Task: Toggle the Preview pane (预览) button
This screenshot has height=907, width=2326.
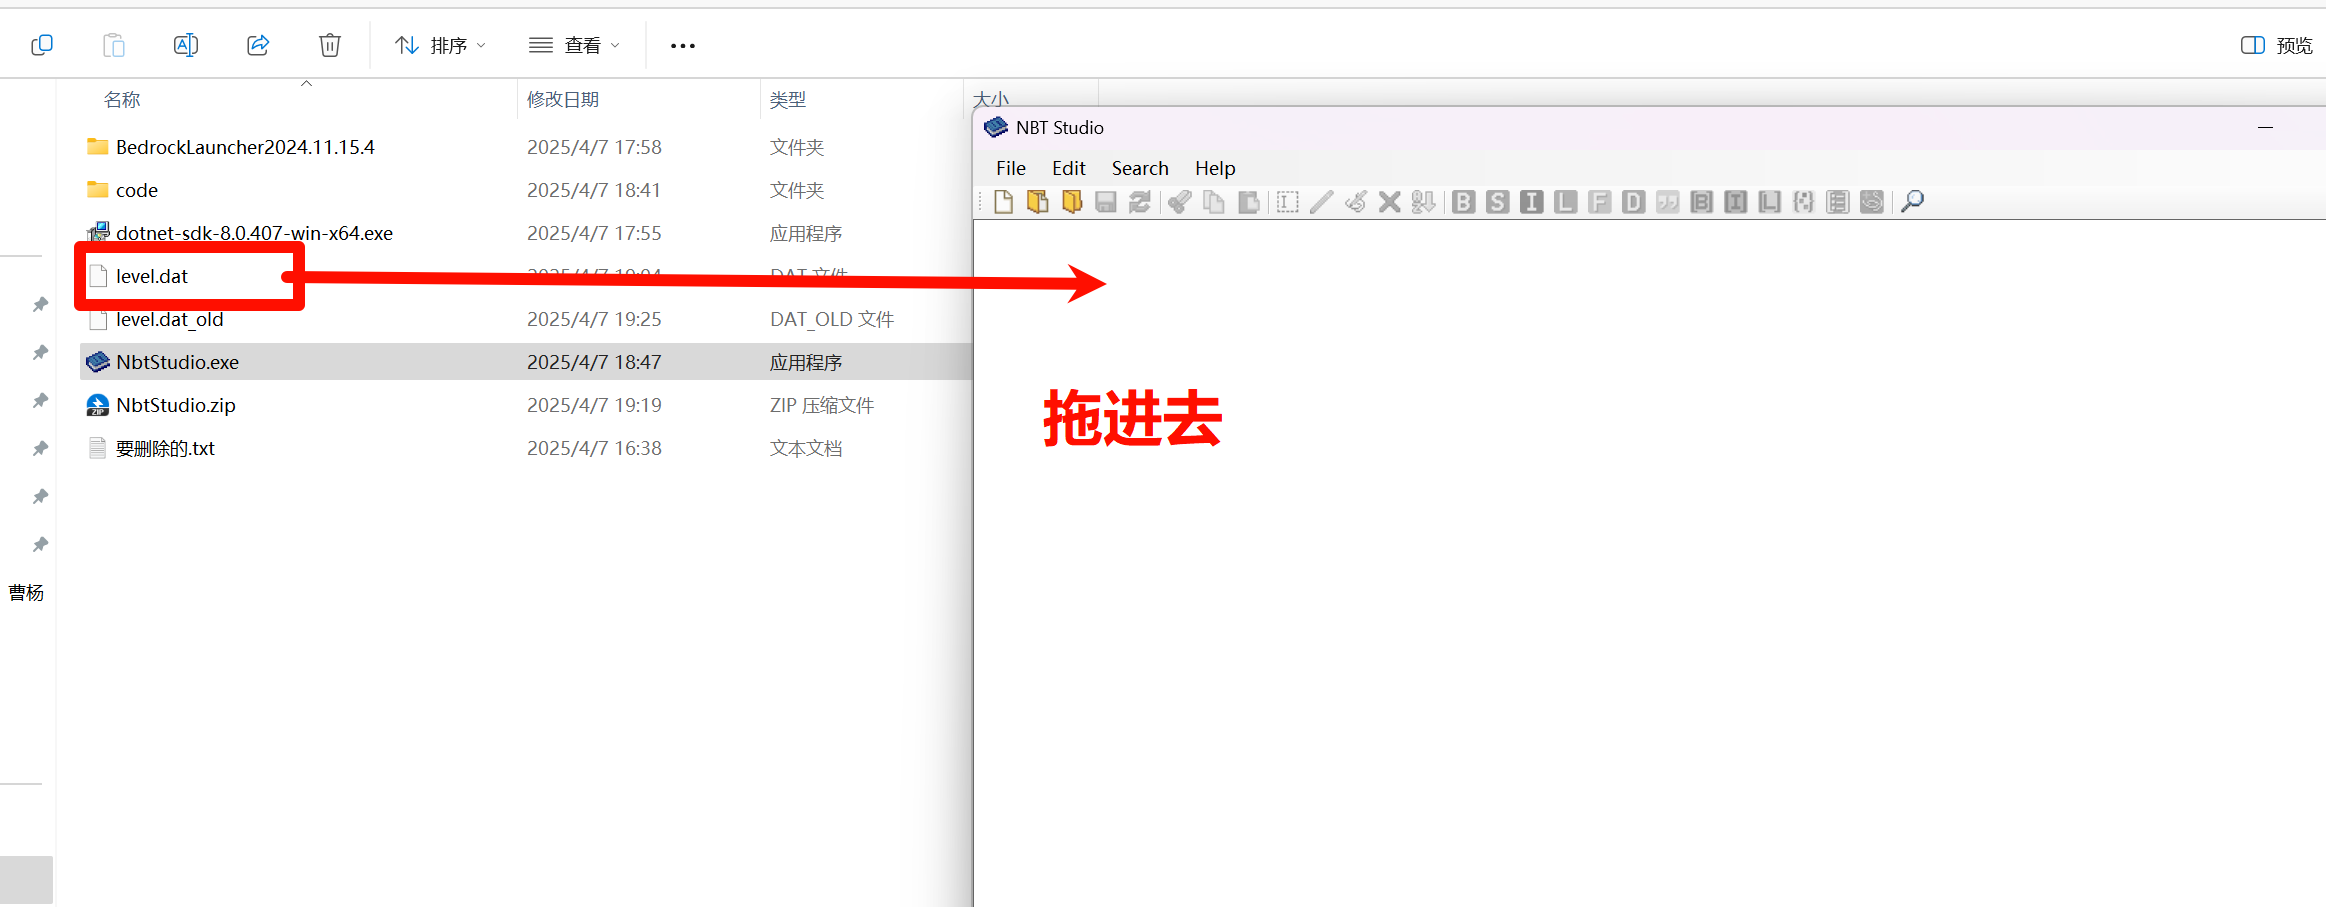Action: [x=2277, y=45]
